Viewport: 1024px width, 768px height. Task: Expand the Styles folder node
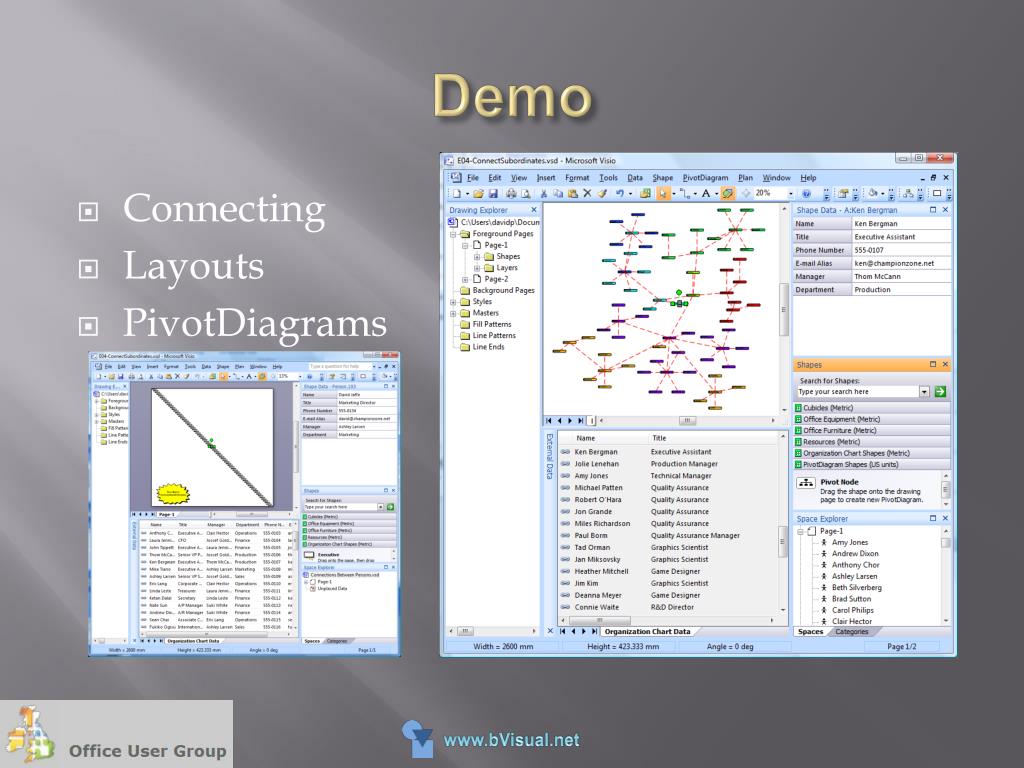453,302
